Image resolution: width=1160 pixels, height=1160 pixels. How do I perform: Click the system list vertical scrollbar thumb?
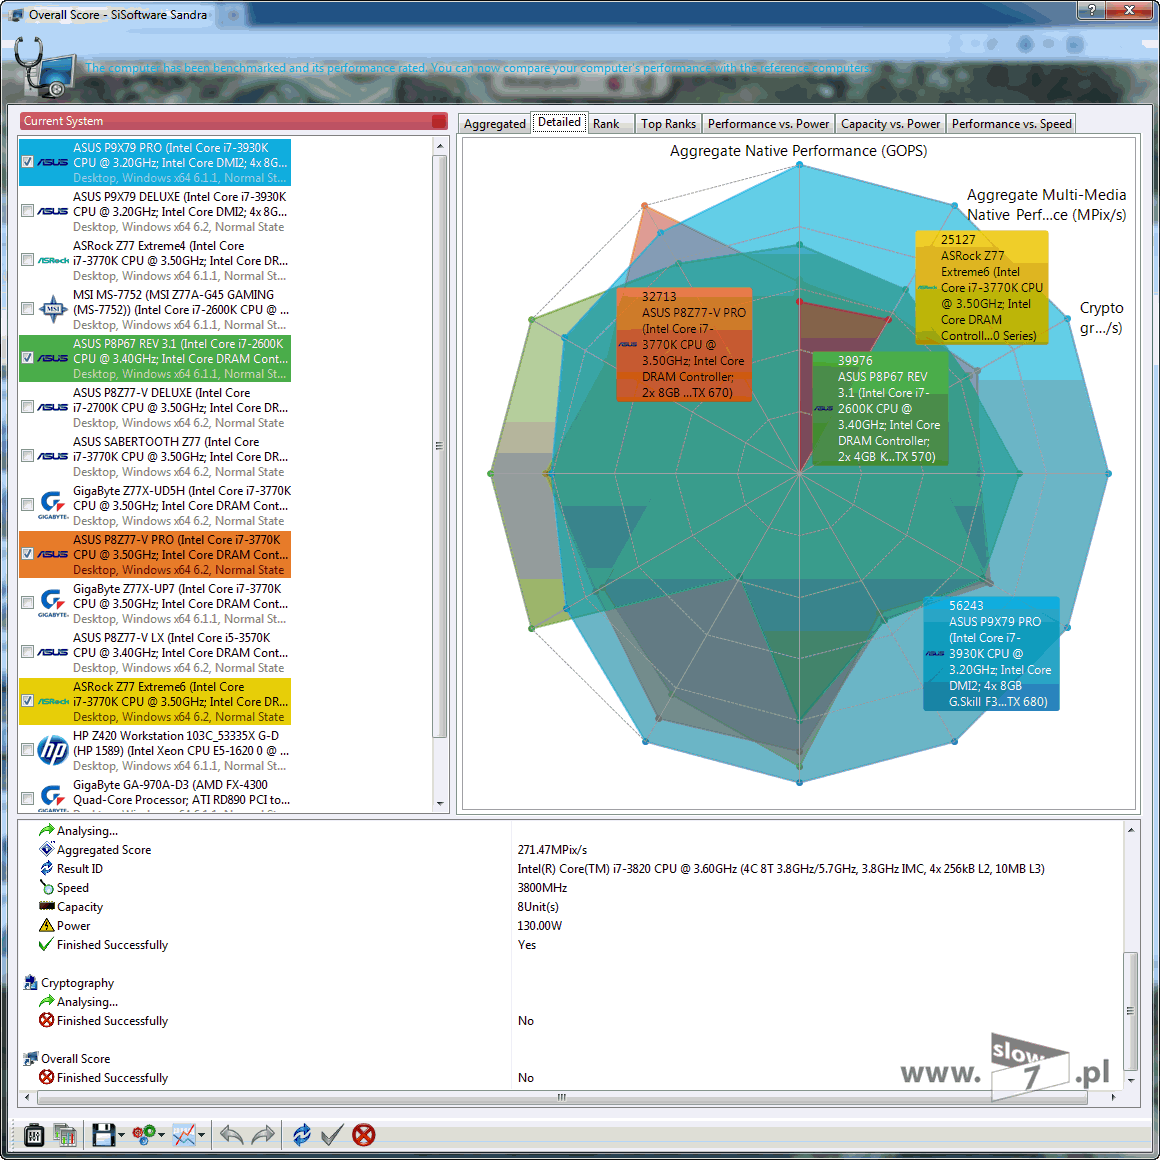click(x=440, y=445)
